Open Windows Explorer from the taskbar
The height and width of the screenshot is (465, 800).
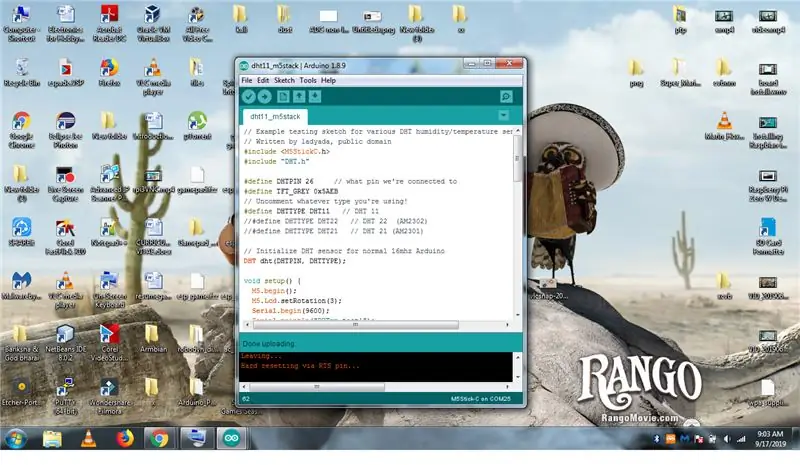pos(52,438)
